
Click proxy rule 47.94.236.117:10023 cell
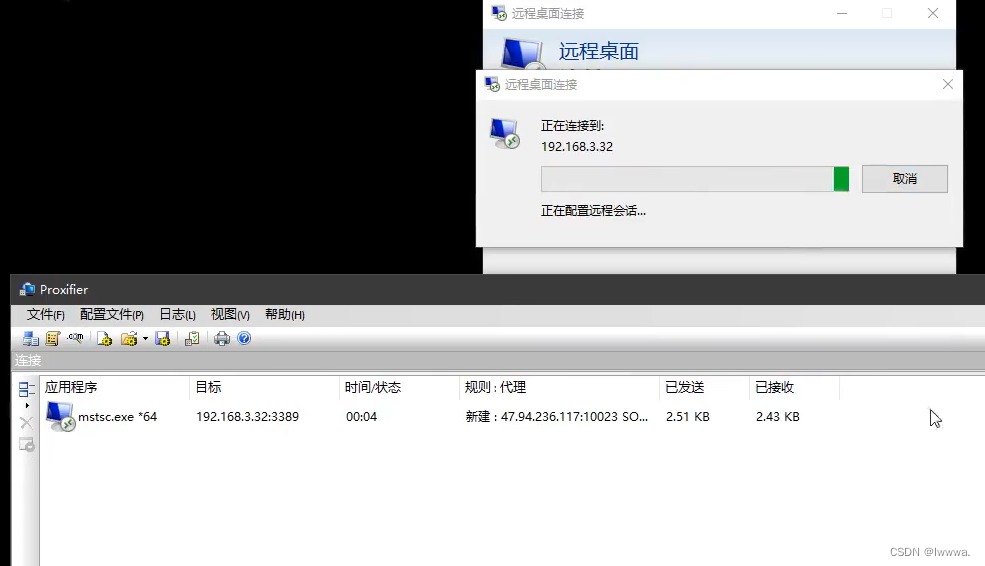coord(557,416)
